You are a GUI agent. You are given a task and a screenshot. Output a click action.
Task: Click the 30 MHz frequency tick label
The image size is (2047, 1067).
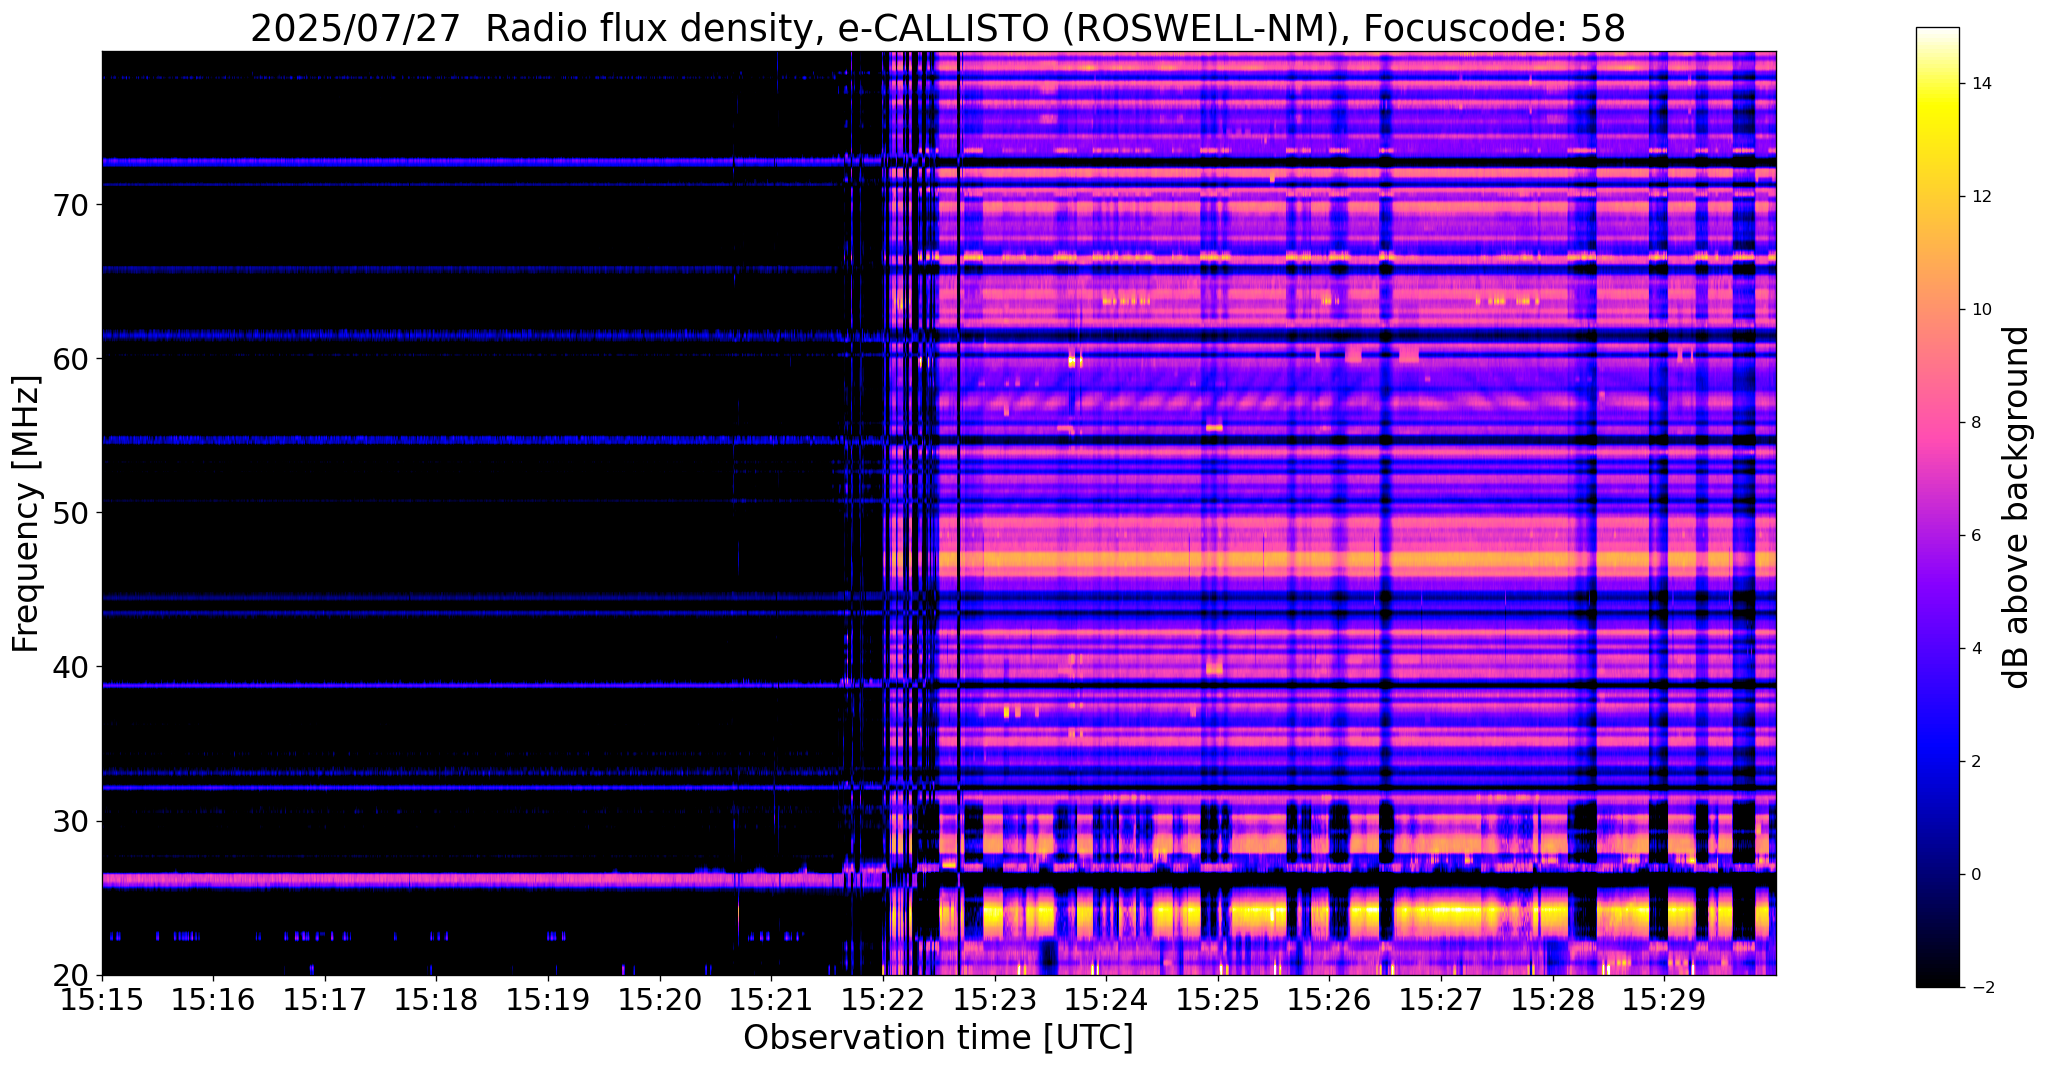[70, 822]
